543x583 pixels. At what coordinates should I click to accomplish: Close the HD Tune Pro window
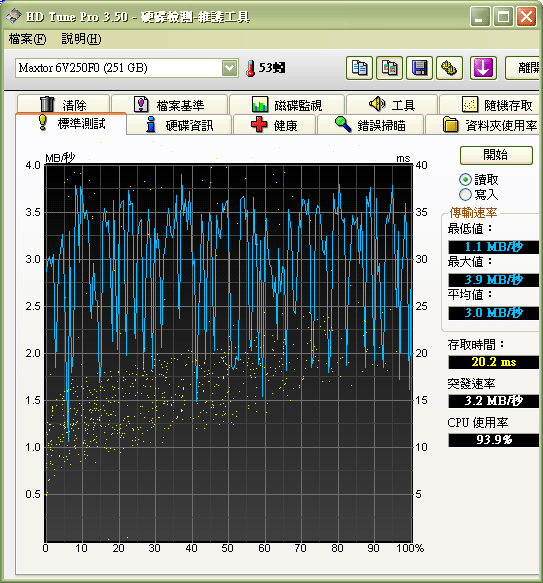[526, 17]
